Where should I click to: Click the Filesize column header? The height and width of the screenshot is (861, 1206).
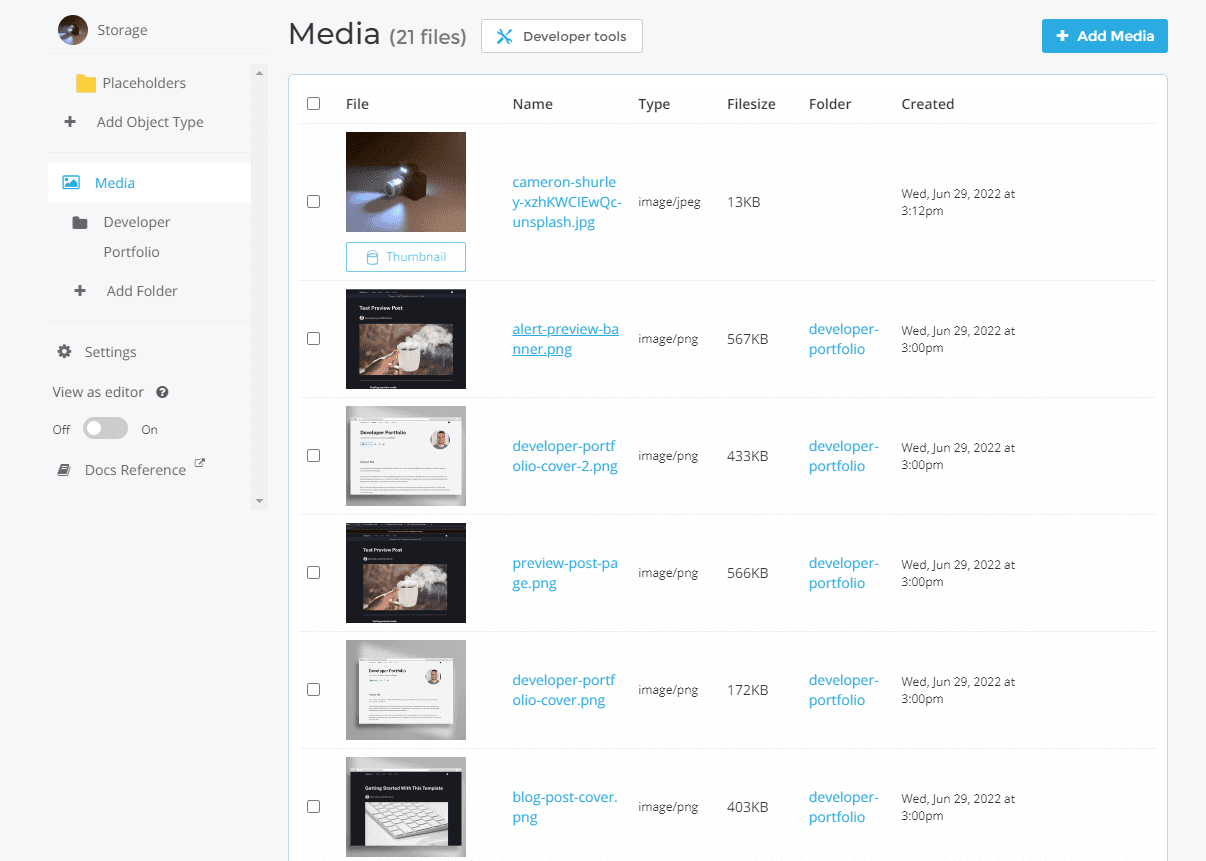751,104
